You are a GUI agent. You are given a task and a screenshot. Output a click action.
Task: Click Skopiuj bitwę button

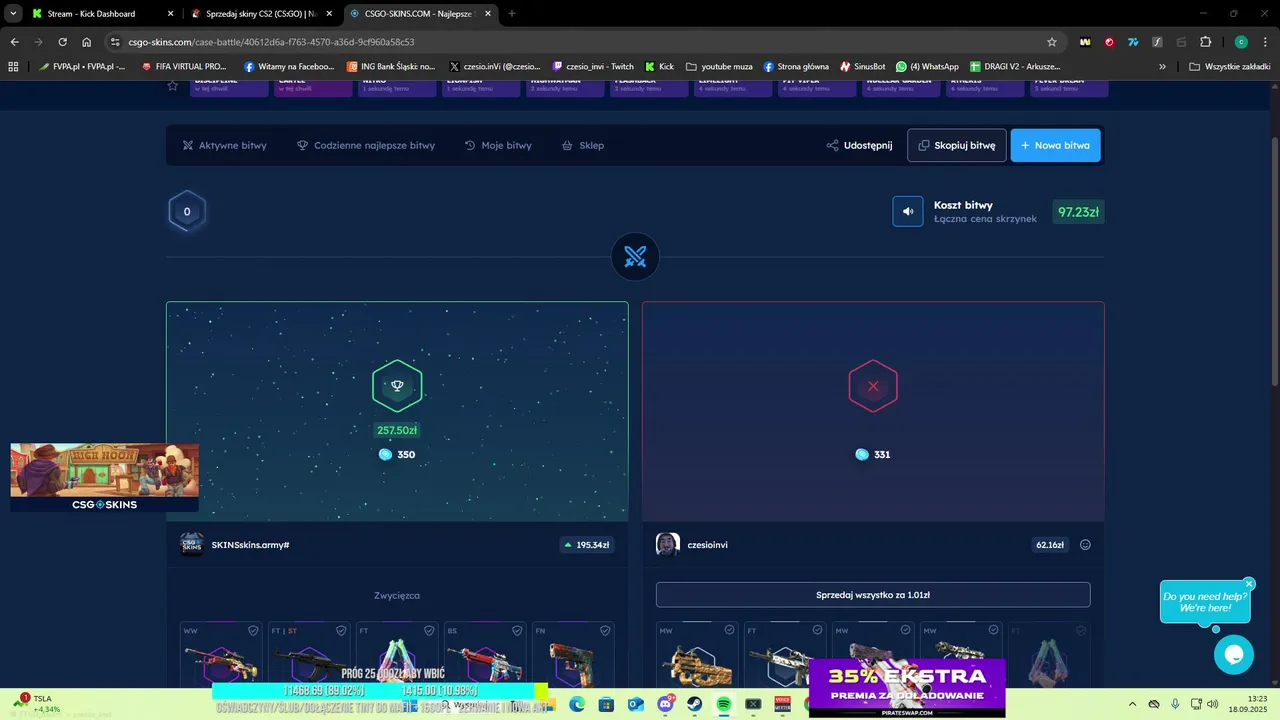point(957,145)
